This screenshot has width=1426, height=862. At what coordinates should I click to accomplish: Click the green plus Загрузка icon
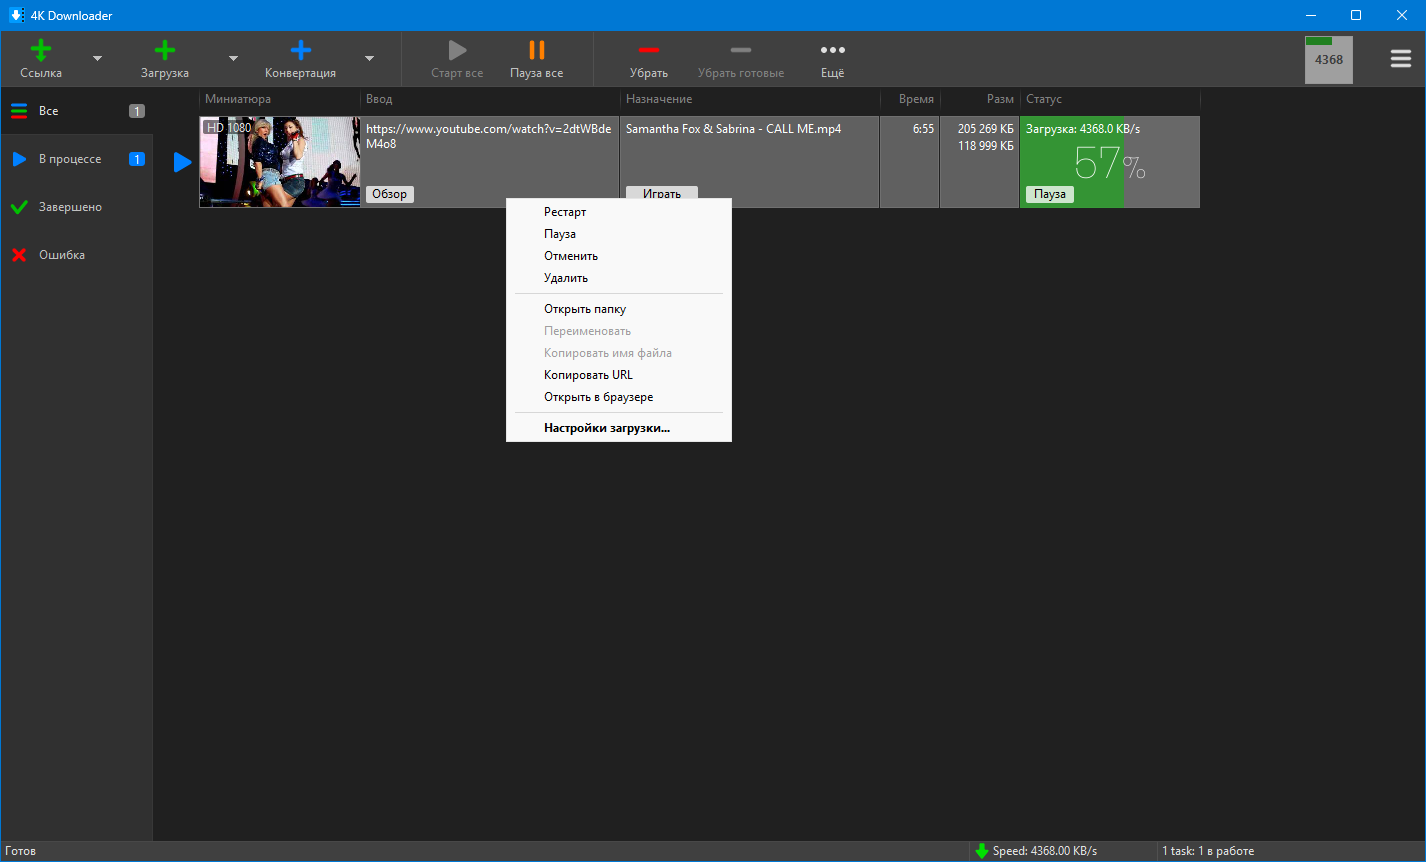point(165,51)
